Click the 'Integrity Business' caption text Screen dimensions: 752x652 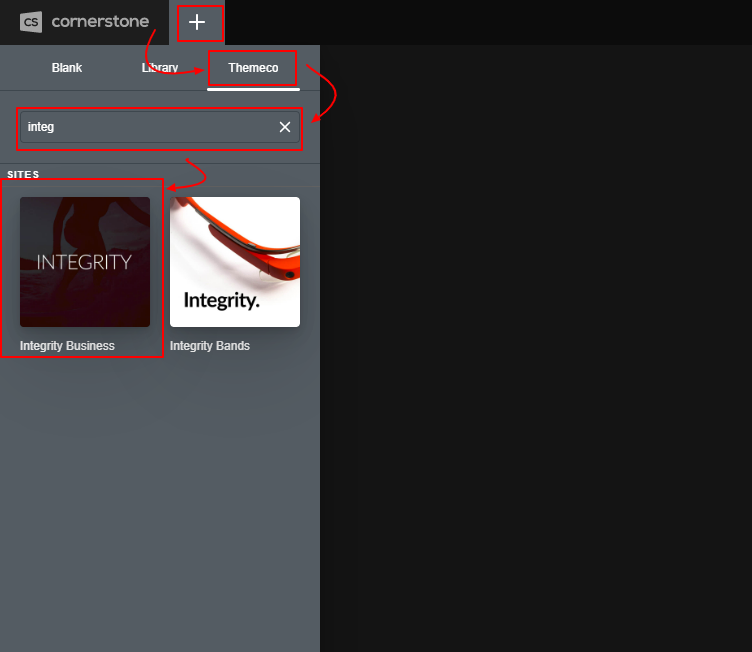[67, 346]
